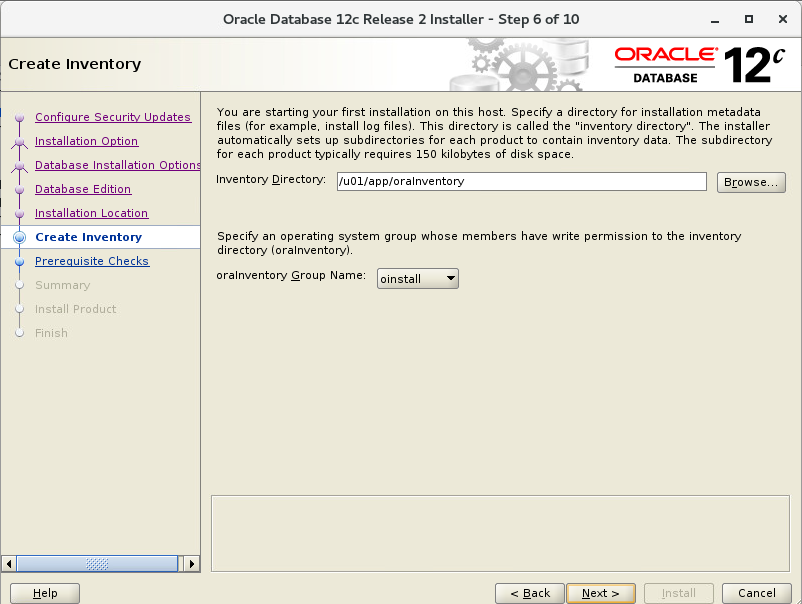
Task: Cancel the Oracle installation
Action: coord(756,593)
